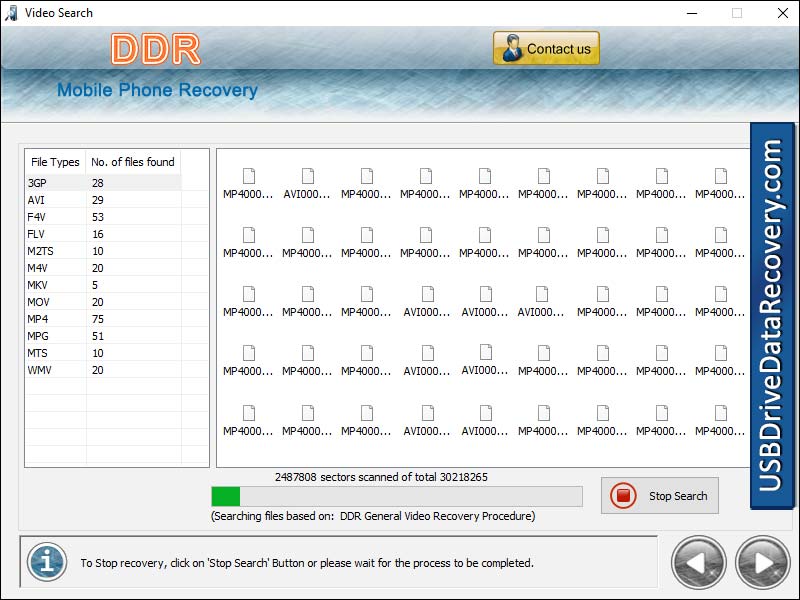Select the AVI000 file icon in top row
Viewport: 800px width, 600px height.
click(x=307, y=177)
